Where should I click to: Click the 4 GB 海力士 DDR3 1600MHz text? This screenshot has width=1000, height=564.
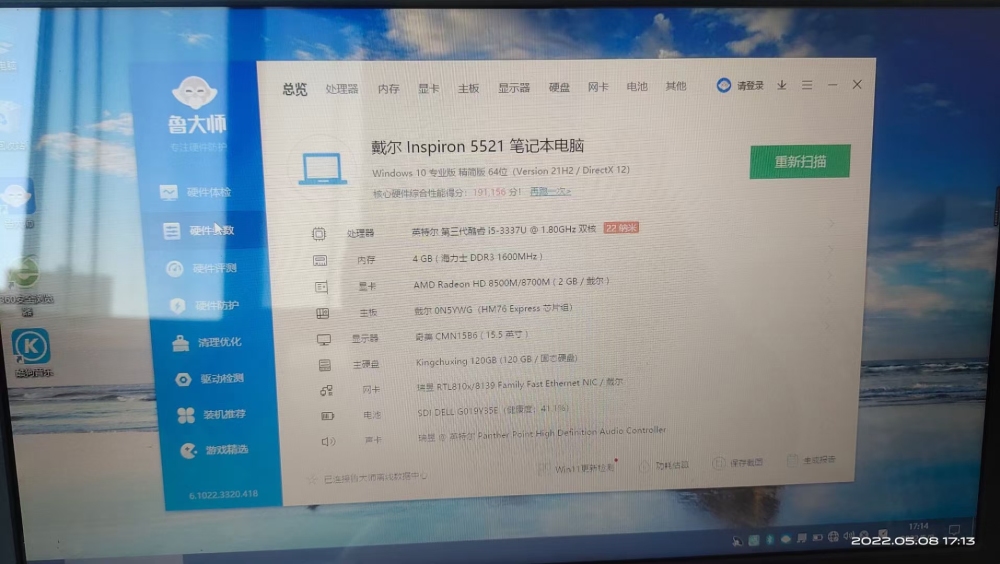(x=478, y=257)
